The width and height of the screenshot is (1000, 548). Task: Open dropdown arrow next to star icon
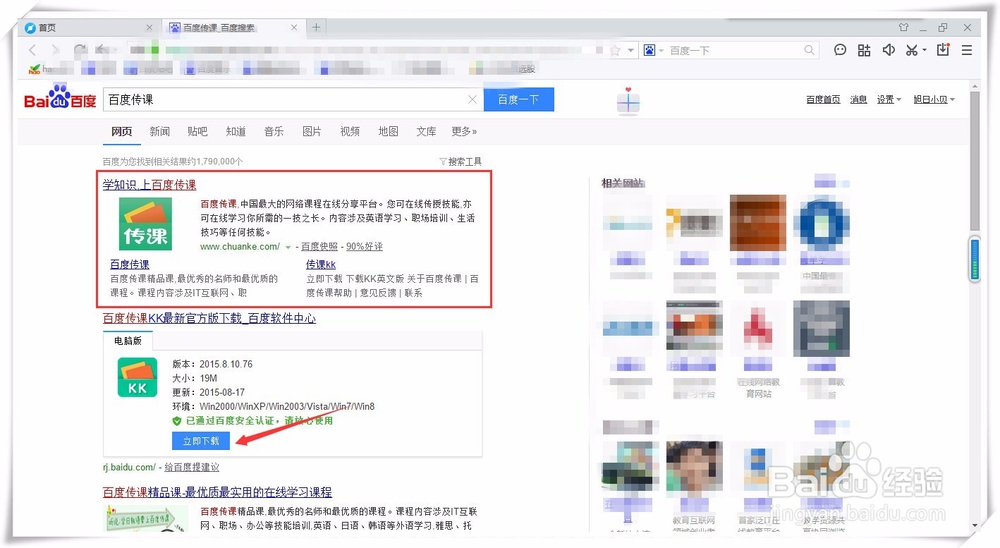coord(631,50)
